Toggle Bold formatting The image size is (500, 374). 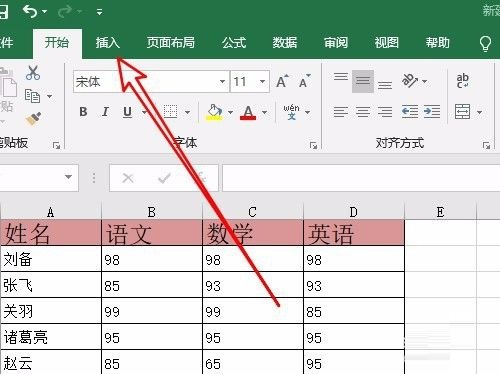[x=83, y=112]
